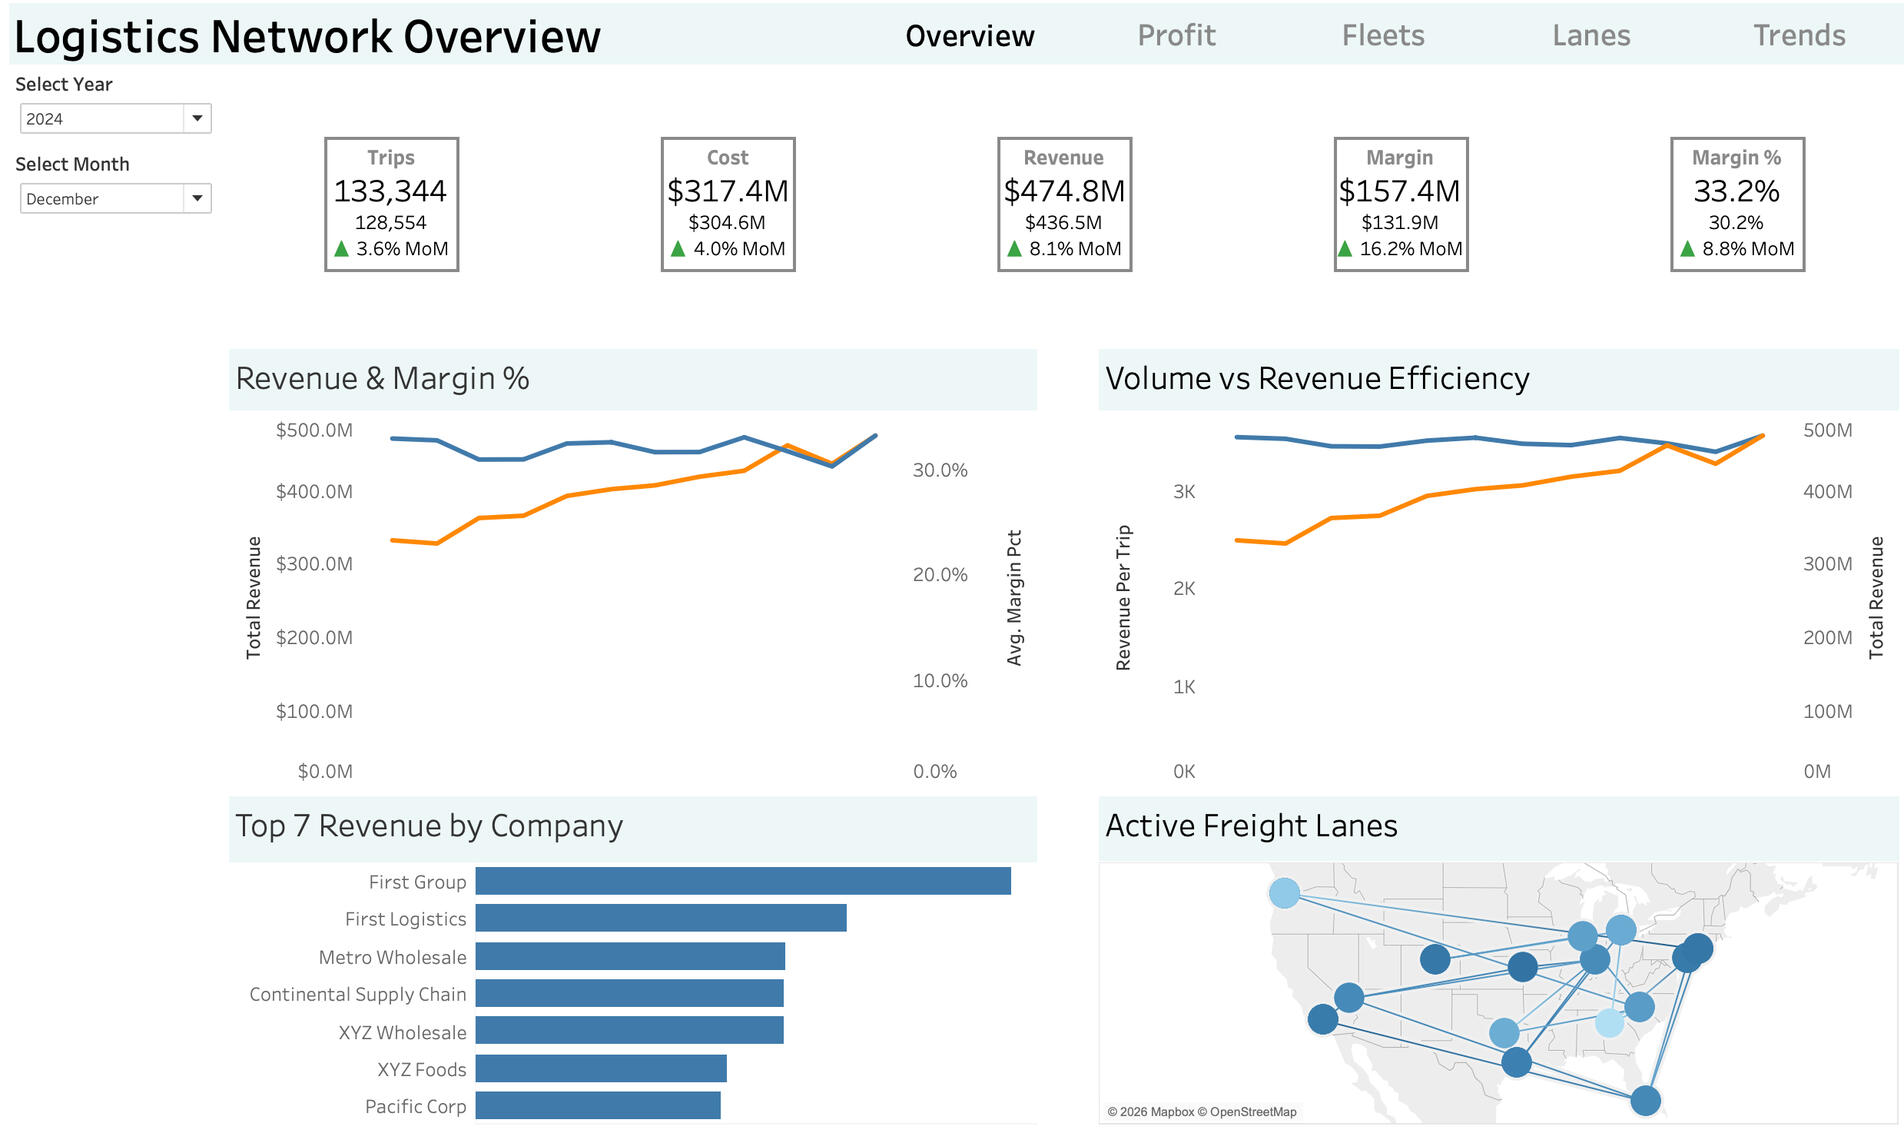Expand the Select Month dropdown arrow

[x=197, y=198]
